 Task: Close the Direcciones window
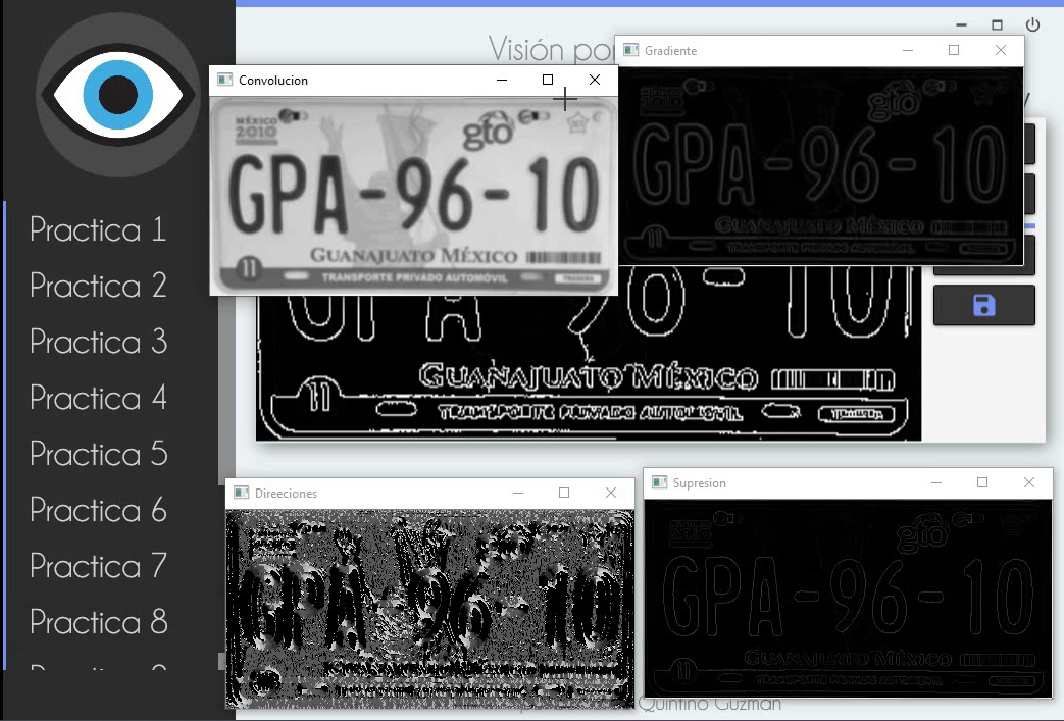611,493
